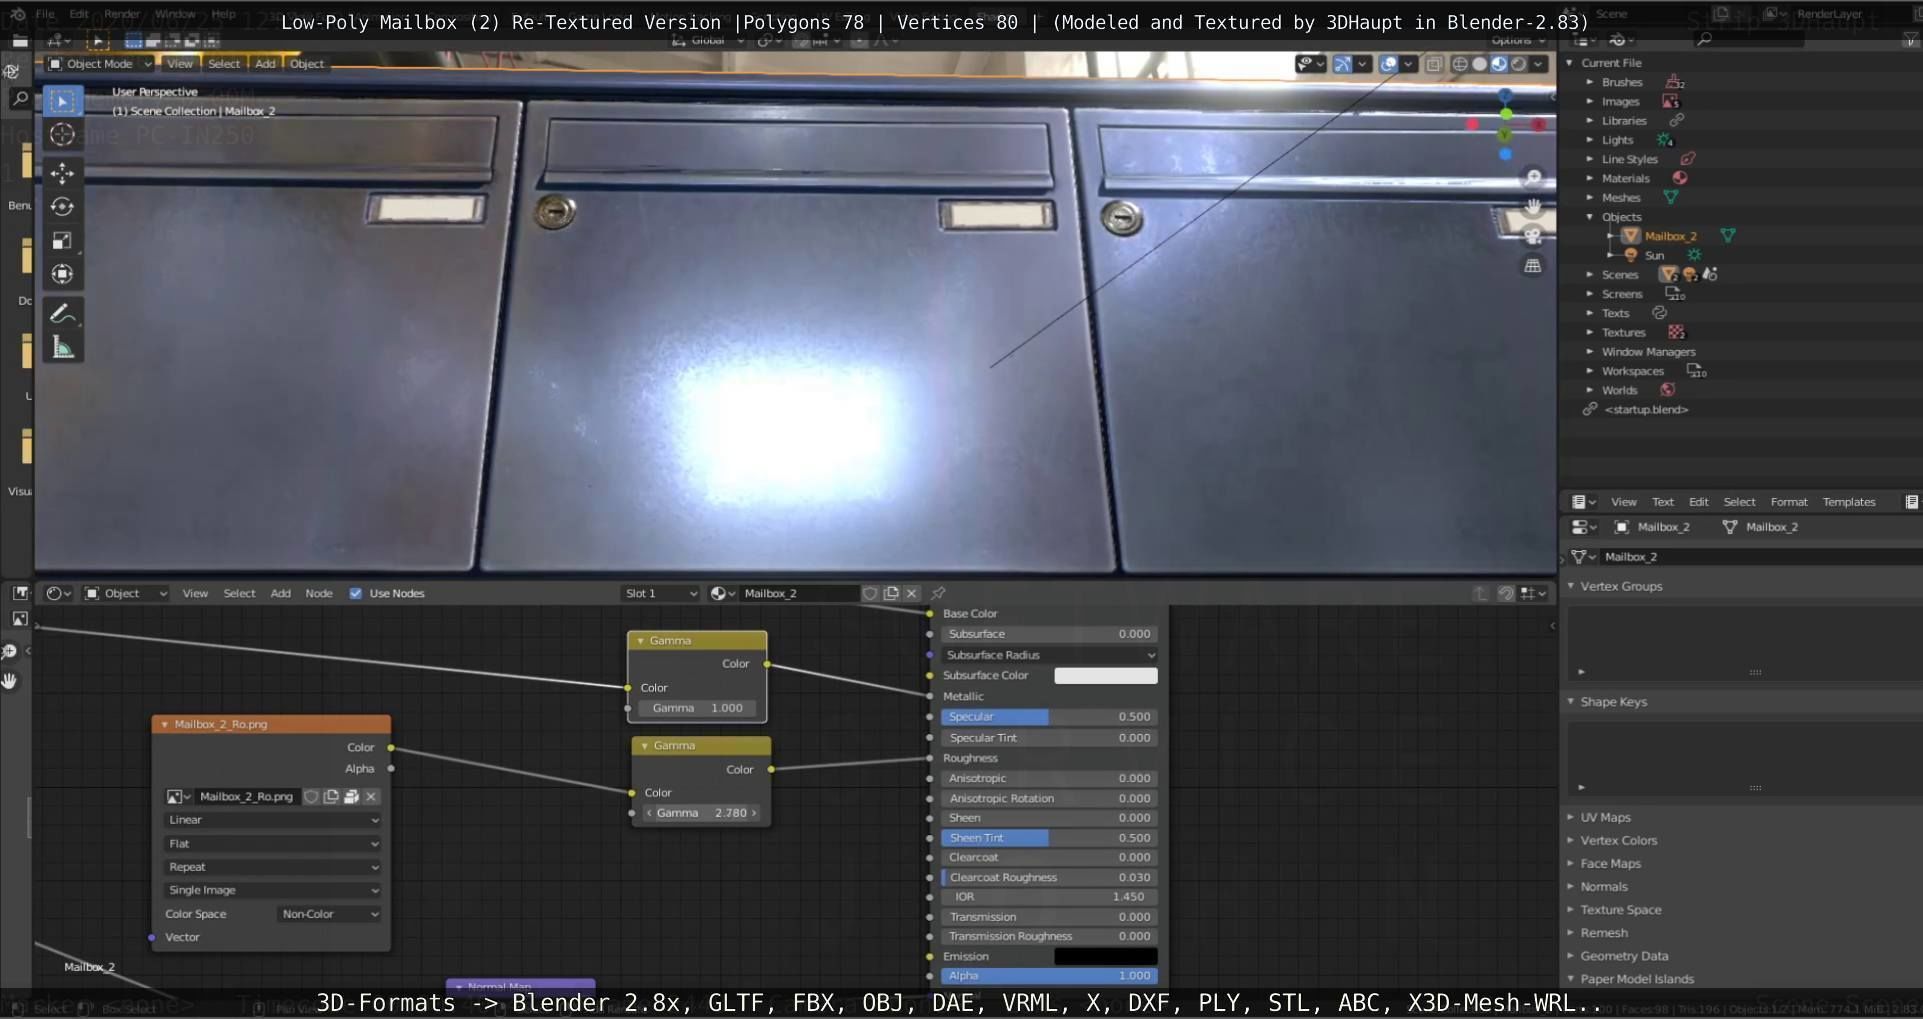The height and width of the screenshot is (1019, 1923).
Task: Click new image icon in Mailbox_2_Ro.png node
Action: point(331,797)
